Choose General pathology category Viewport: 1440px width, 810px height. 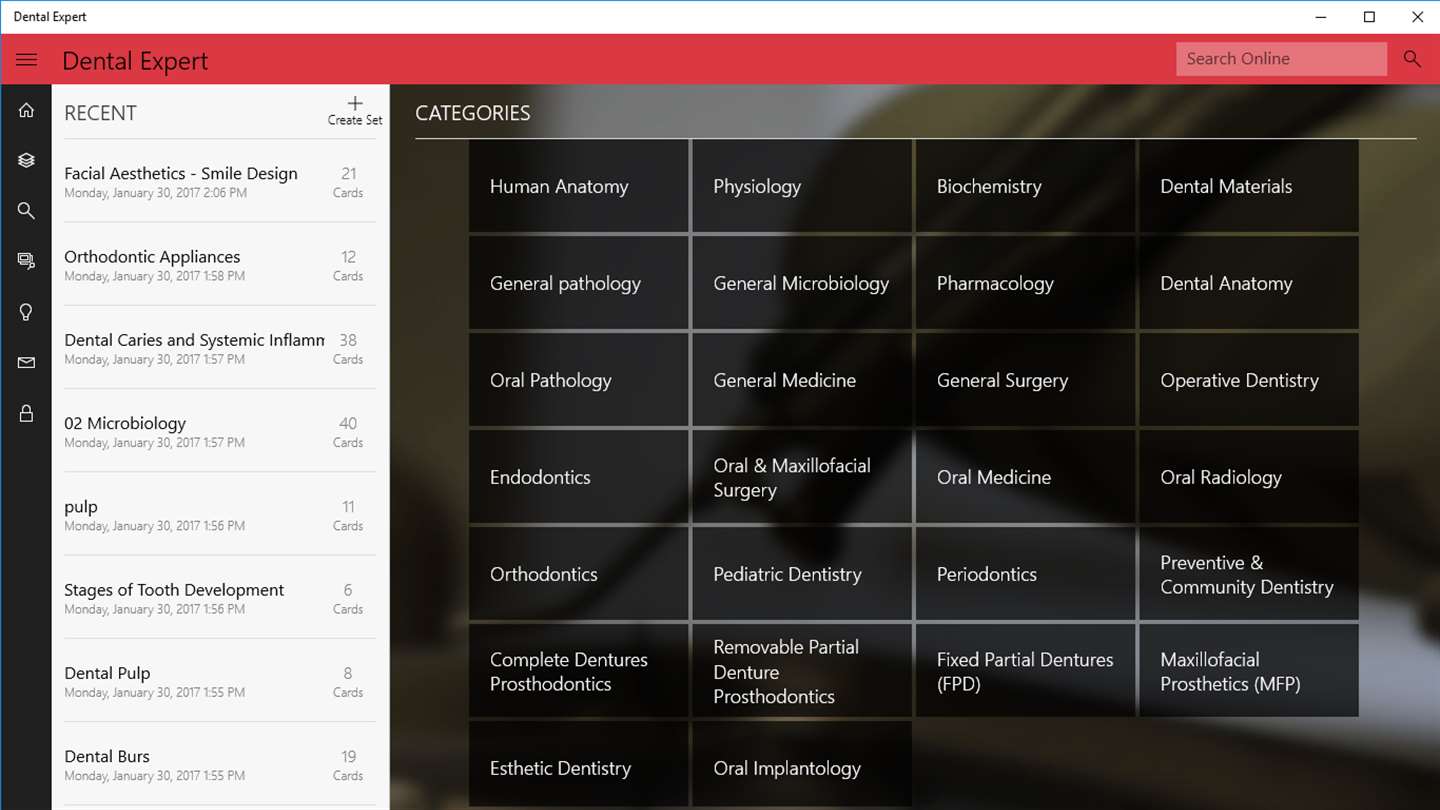[x=578, y=283]
